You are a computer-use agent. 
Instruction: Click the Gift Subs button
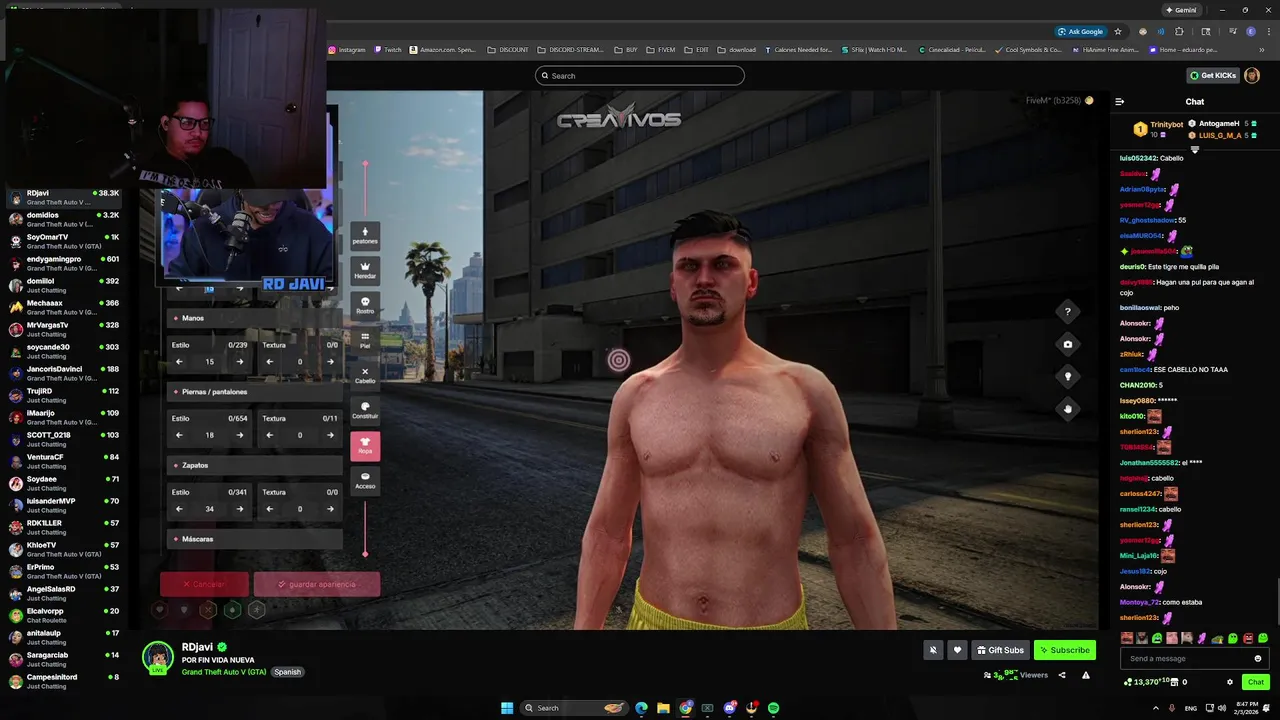coord(1000,650)
